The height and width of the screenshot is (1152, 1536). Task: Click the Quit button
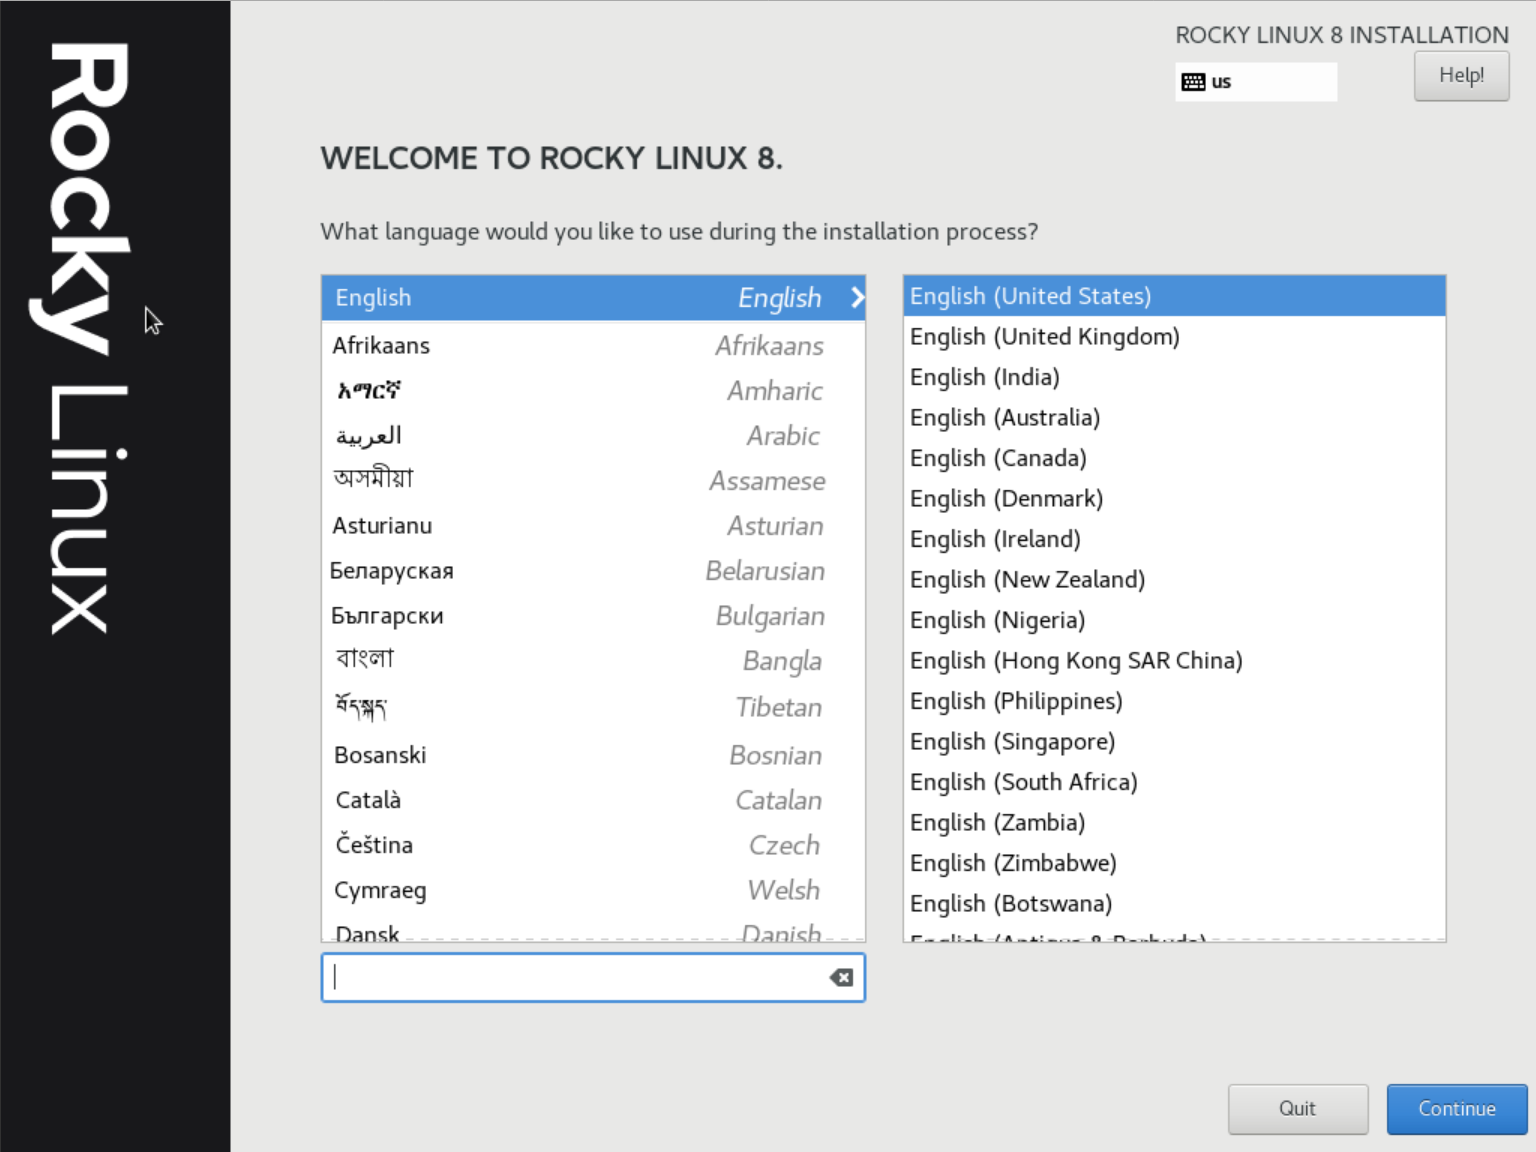pos(1298,1109)
